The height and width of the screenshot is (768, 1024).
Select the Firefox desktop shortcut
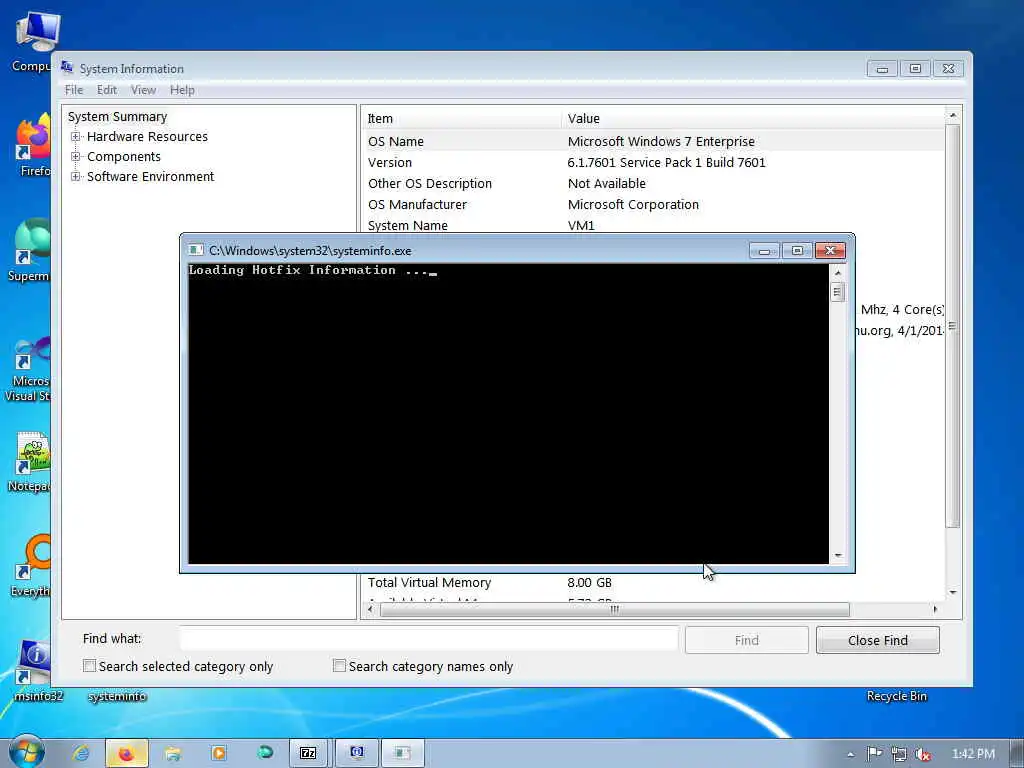[x=33, y=145]
